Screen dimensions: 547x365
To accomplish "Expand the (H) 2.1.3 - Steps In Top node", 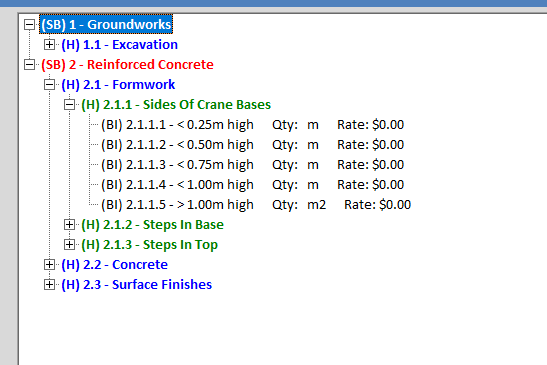I will 69,245.
